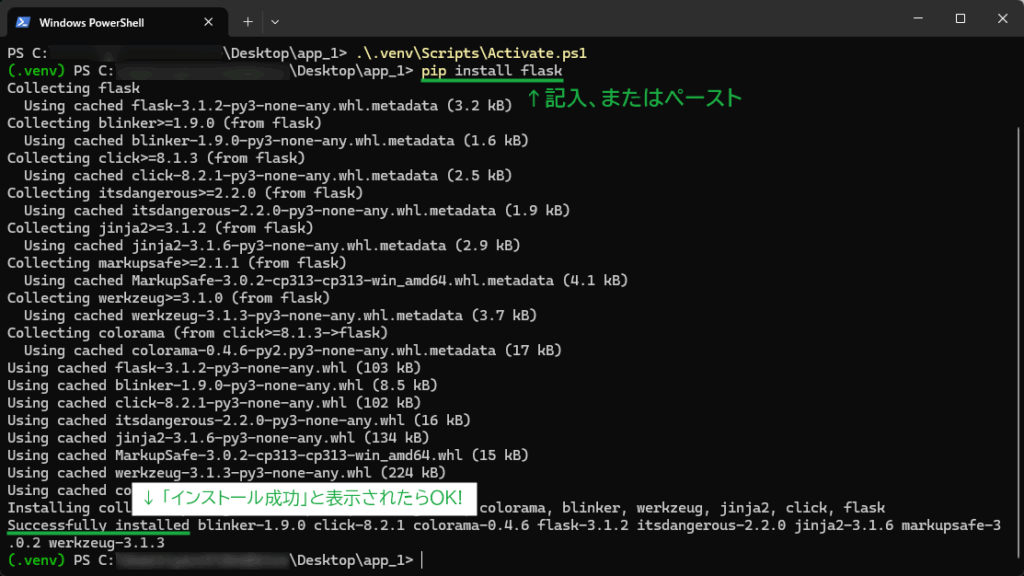The width and height of the screenshot is (1024, 576).
Task: Select the Windows PowerShell tab
Action: click(x=118, y=22)
